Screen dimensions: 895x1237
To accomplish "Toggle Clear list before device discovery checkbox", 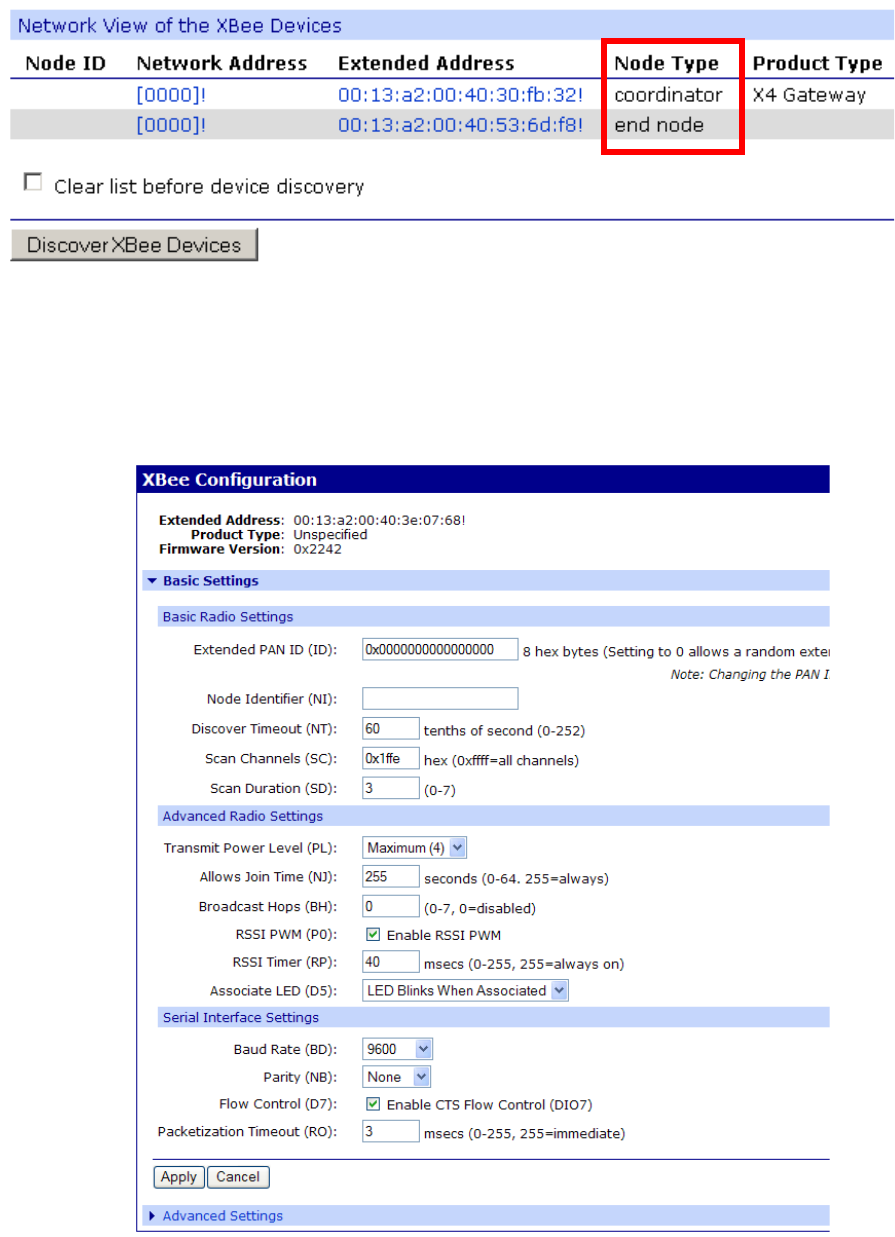I will (34, 183).
